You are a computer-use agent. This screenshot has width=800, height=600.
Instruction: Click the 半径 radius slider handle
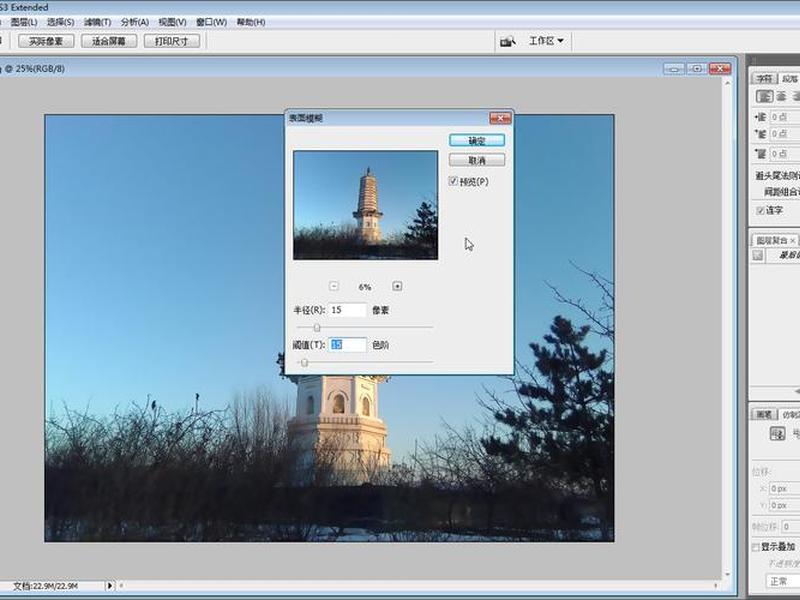pyautogui.click(x=317, y=328)
